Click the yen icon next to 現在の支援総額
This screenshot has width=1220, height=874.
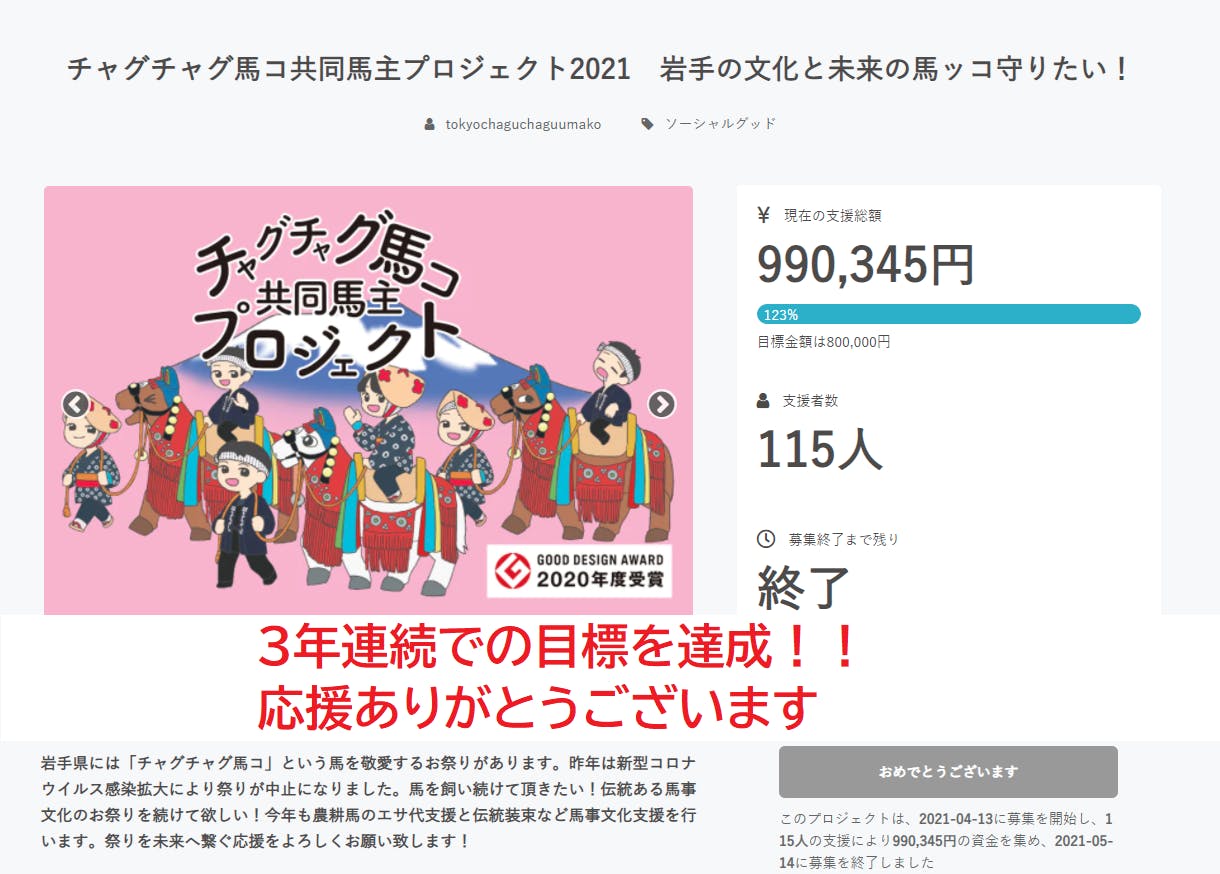coord(764,214)
